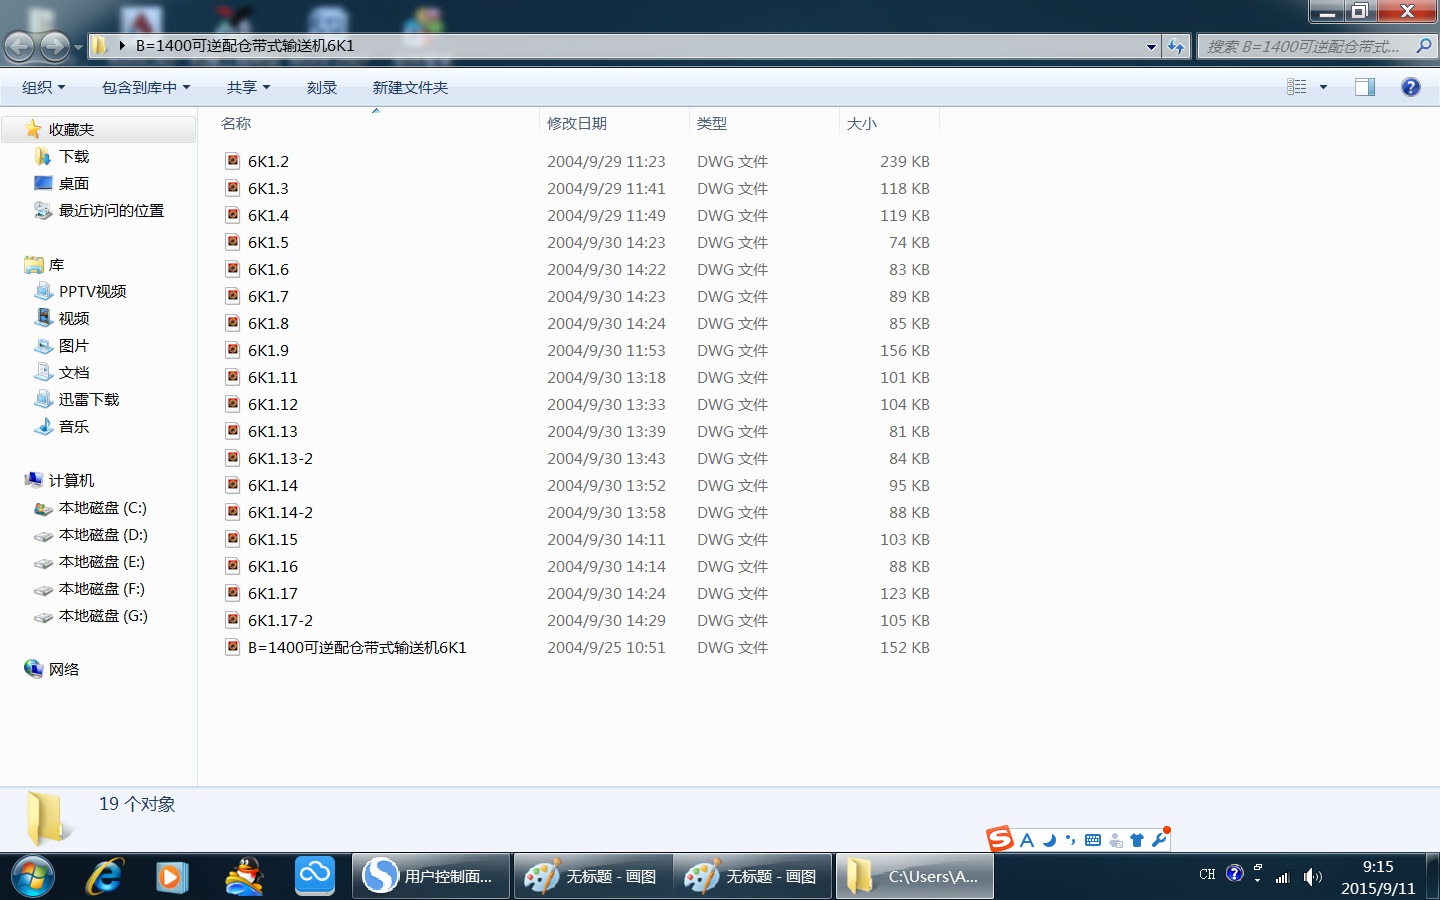Select 网络 in the navigation pane

click(63, 669)
